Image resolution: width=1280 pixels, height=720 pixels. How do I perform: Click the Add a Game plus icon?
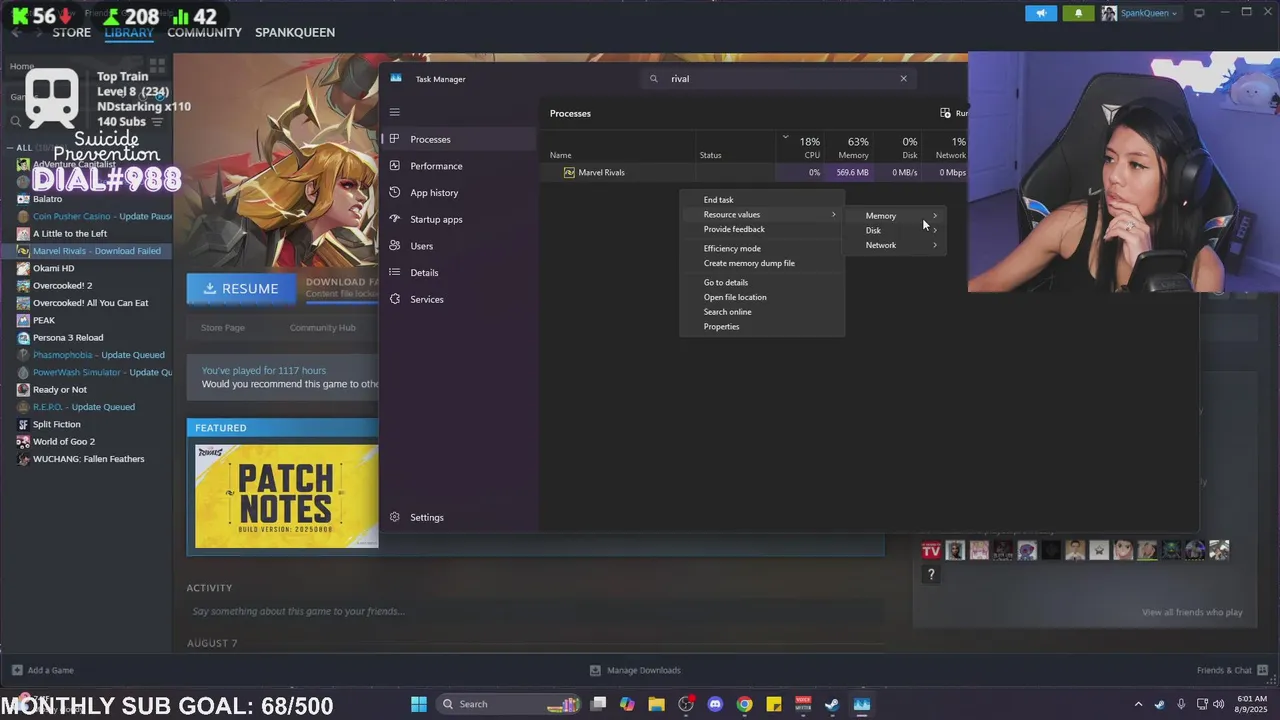[x=16, y=670]
